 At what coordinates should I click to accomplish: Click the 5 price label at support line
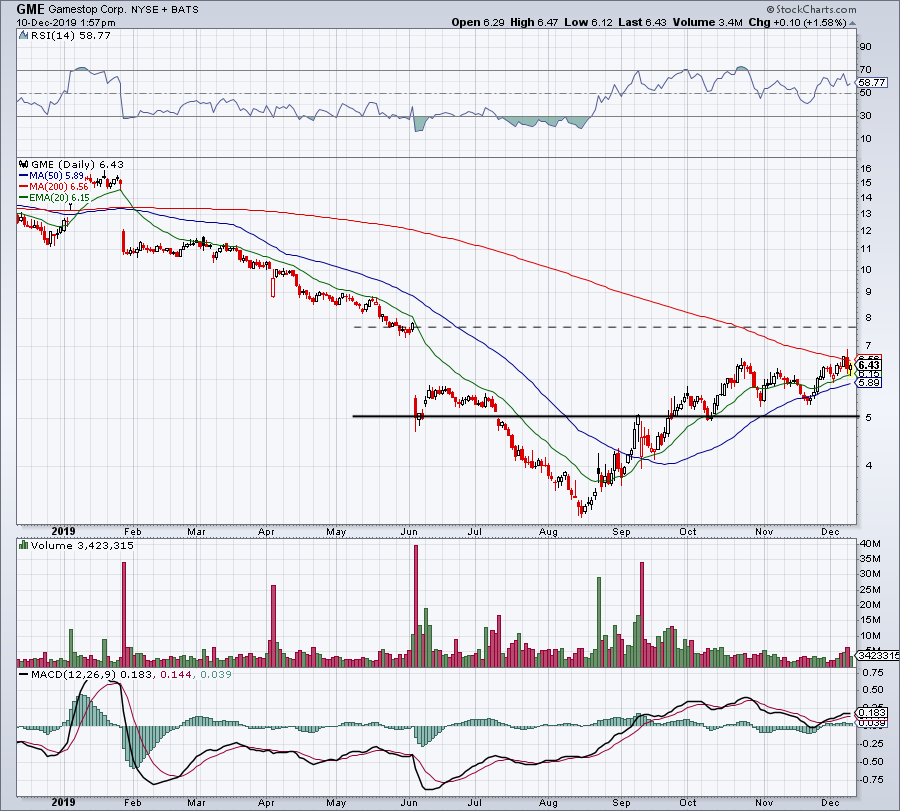(x=869, y=417)
